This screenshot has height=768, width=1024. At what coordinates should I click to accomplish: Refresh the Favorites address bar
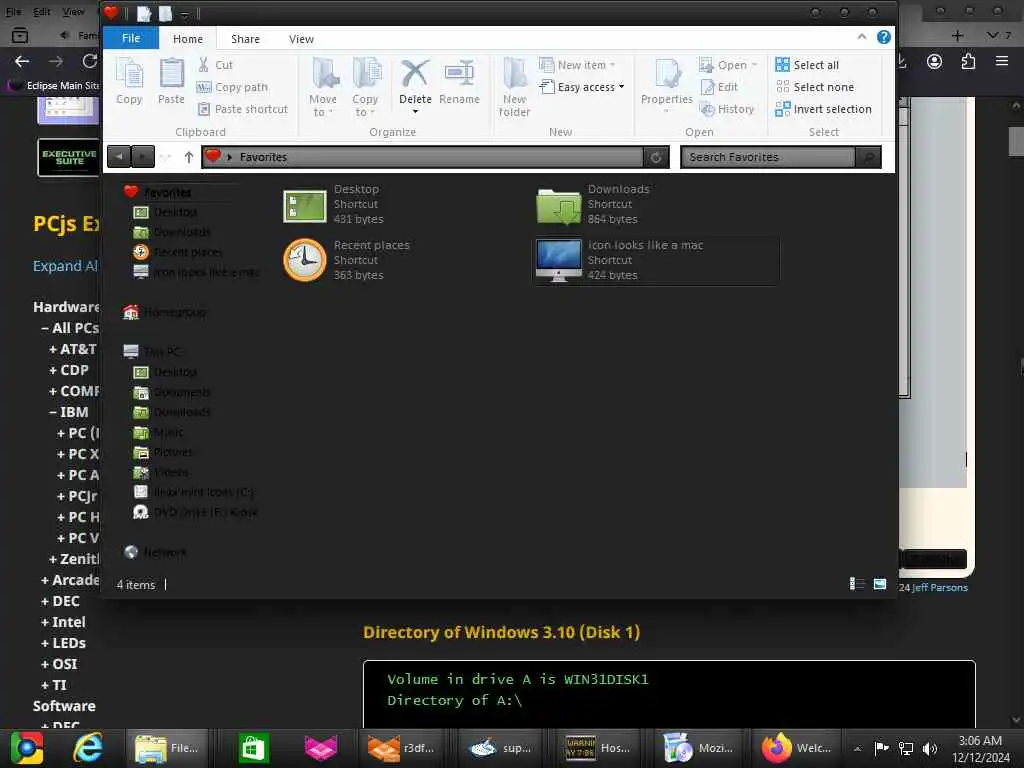656,157
